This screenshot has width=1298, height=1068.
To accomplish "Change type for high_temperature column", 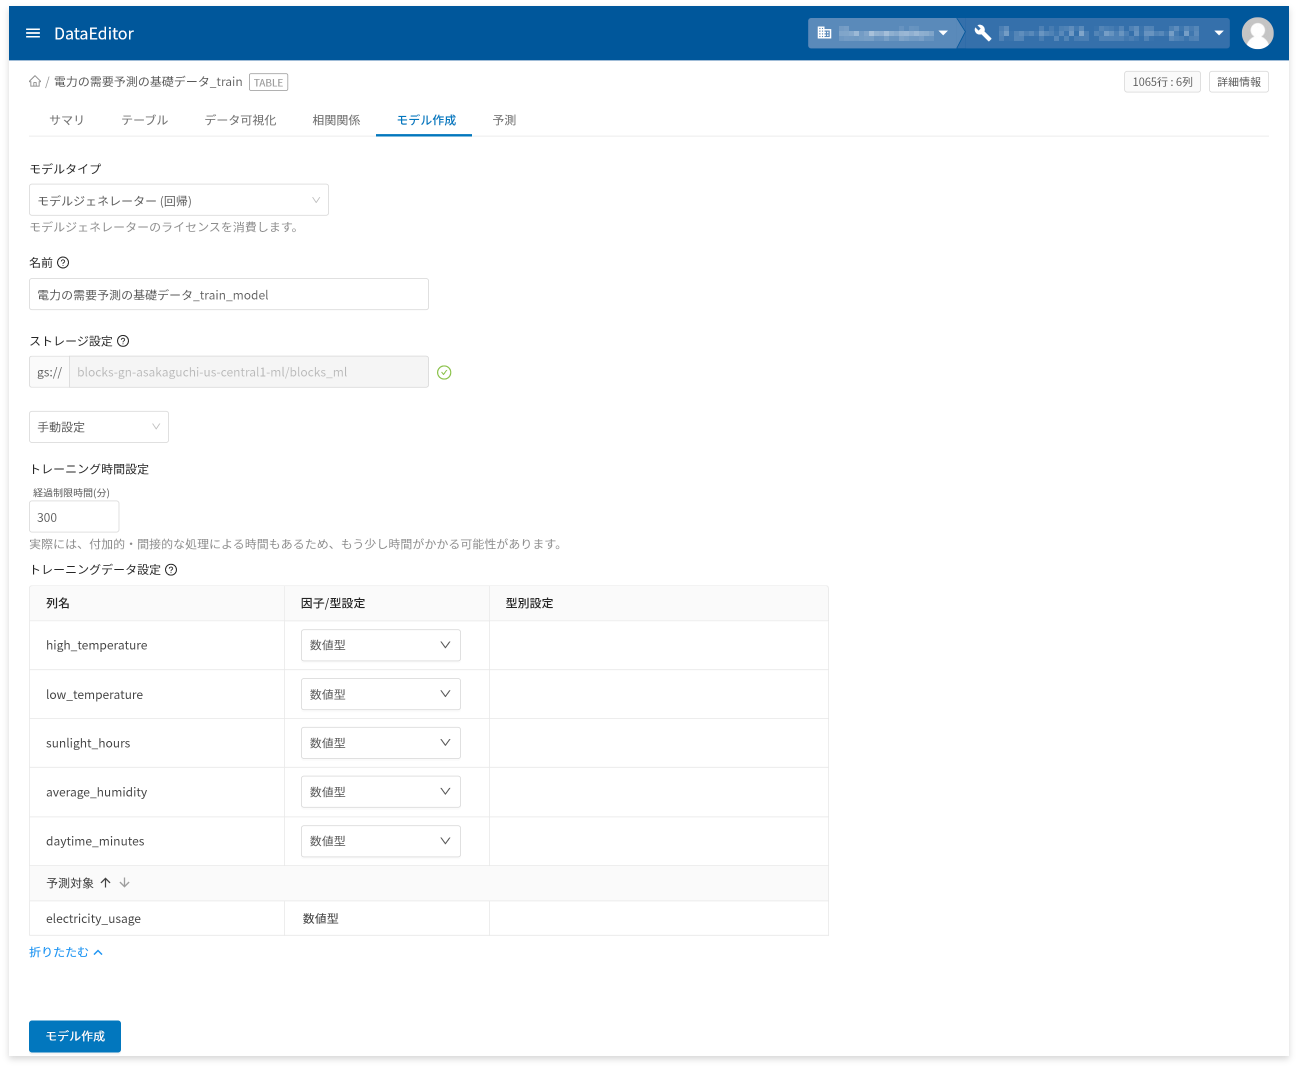I will click(380, 645).
